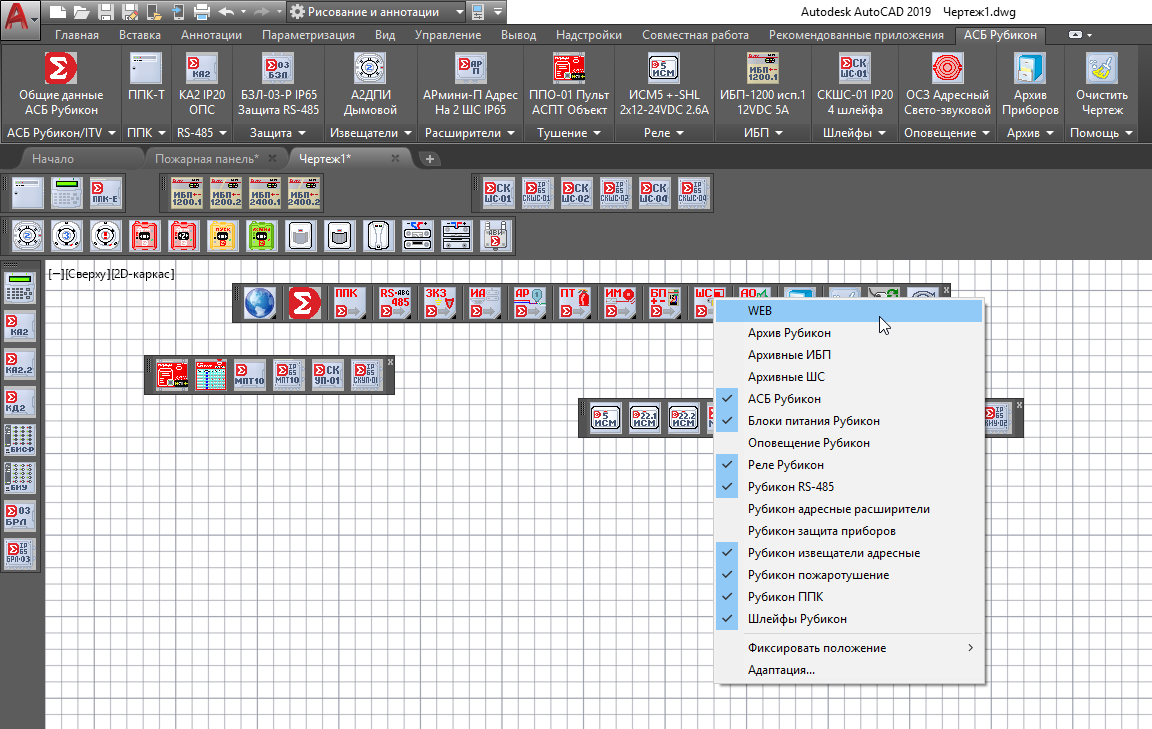1152x729 pixels.
Task: Click the Очистить Чертеж broom icon
Action: [1101, 68]
